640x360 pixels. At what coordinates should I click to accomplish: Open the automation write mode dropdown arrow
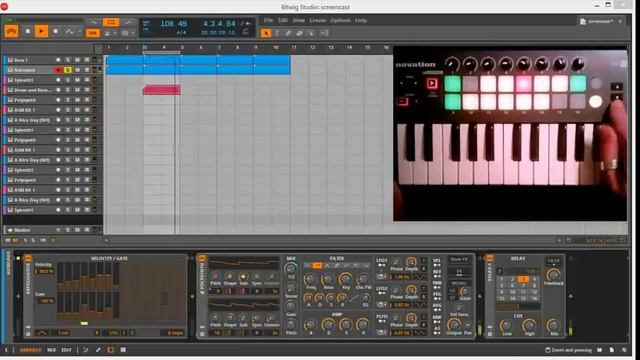[79, 31]
